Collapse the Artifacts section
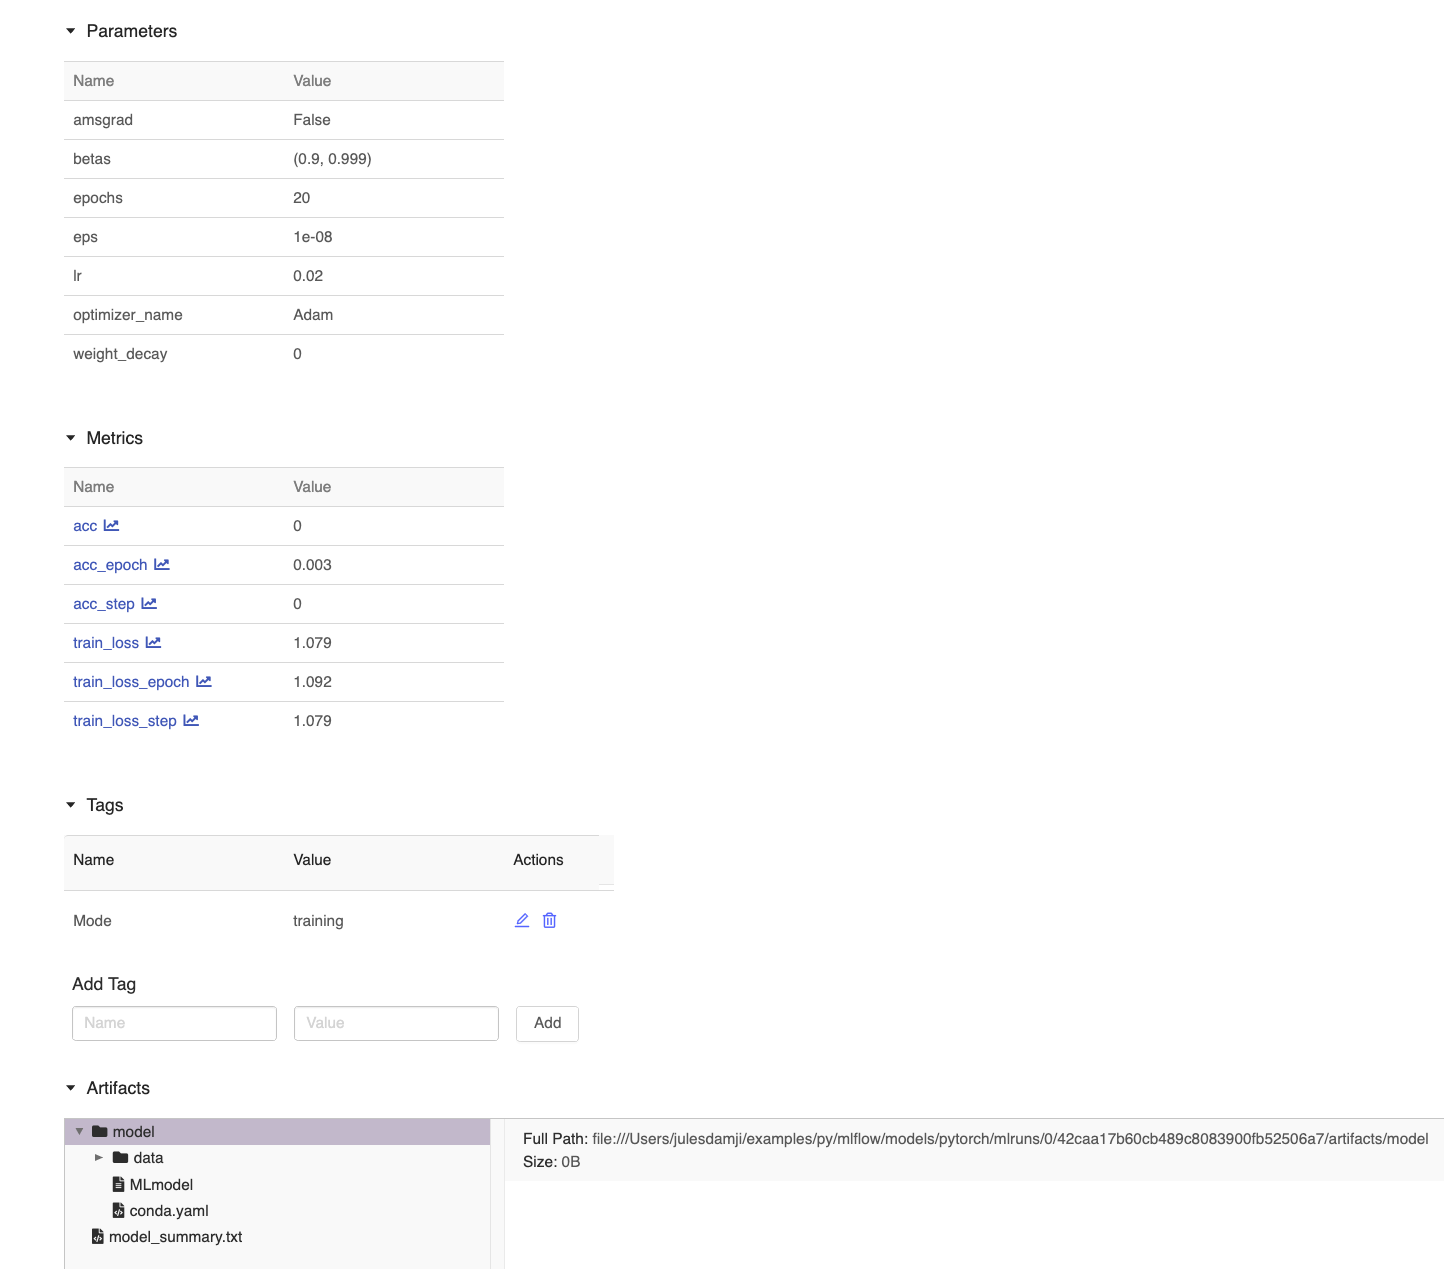 [x=71, y=1088]
